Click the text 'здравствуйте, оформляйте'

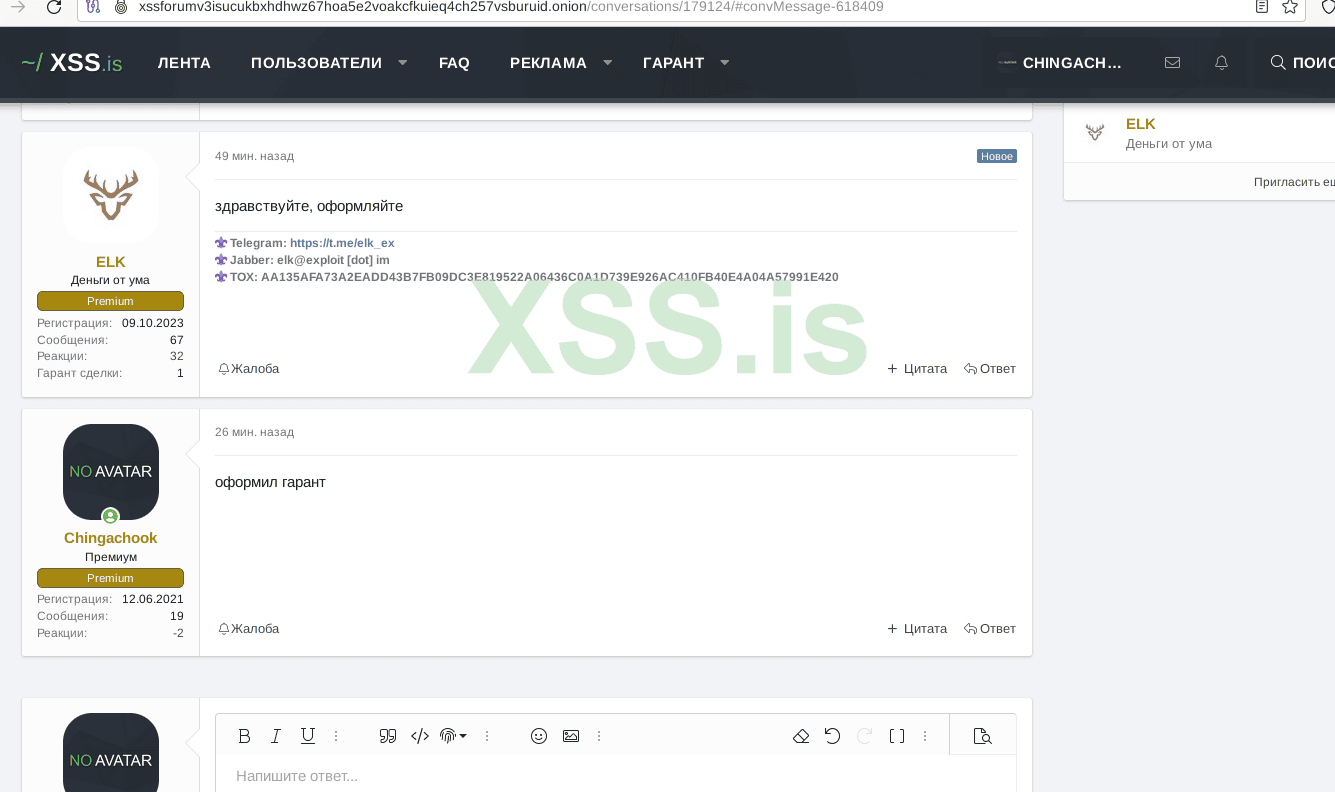[309, 206]
